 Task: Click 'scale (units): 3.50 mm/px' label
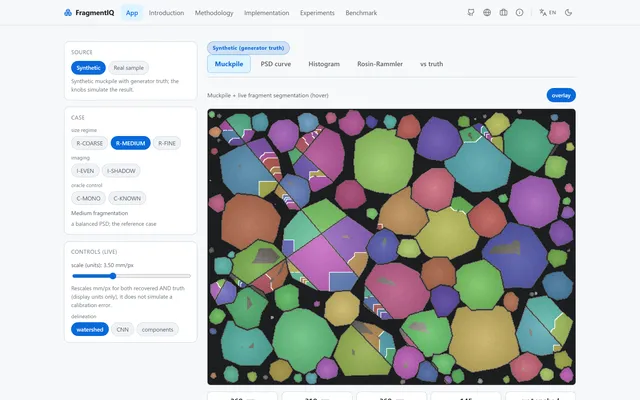102,265
